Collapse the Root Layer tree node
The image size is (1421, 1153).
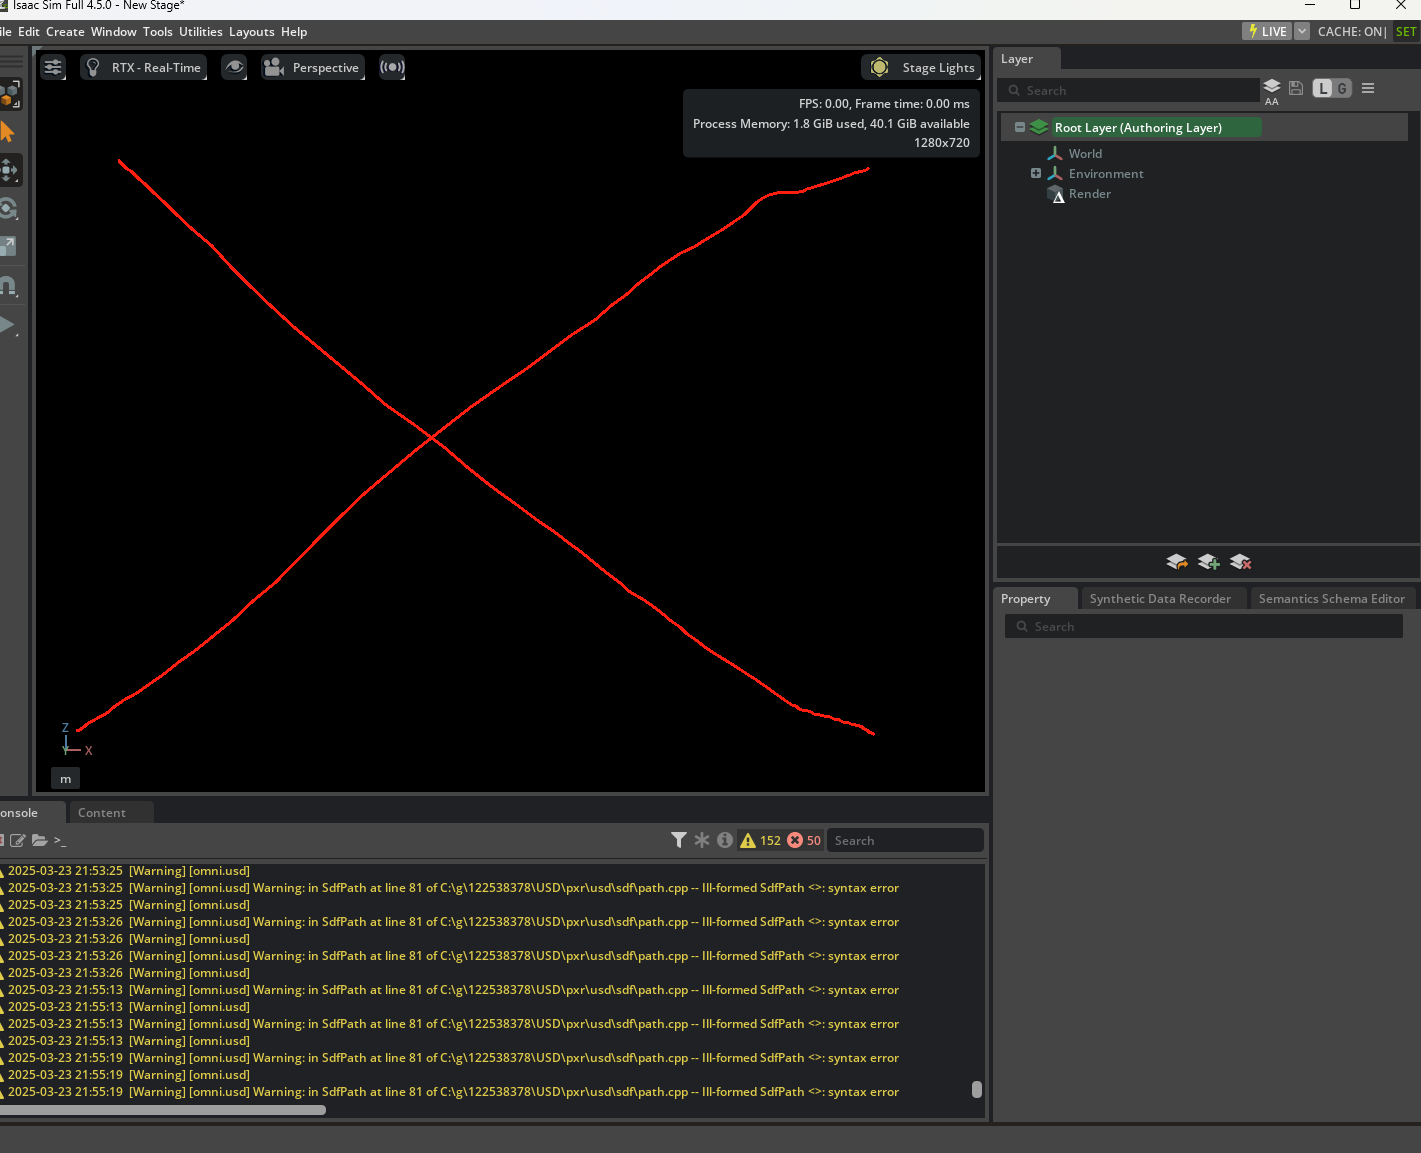1020,127
